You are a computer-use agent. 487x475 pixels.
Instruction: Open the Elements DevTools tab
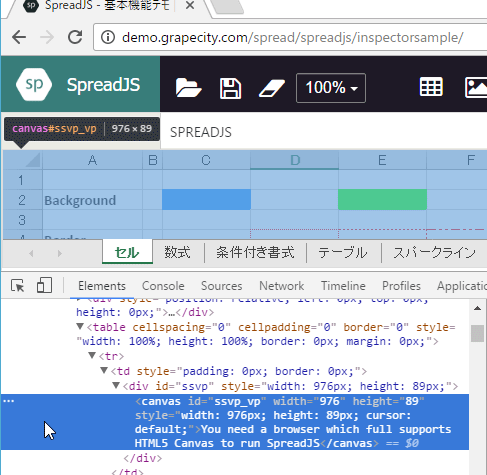pos(102,286)
